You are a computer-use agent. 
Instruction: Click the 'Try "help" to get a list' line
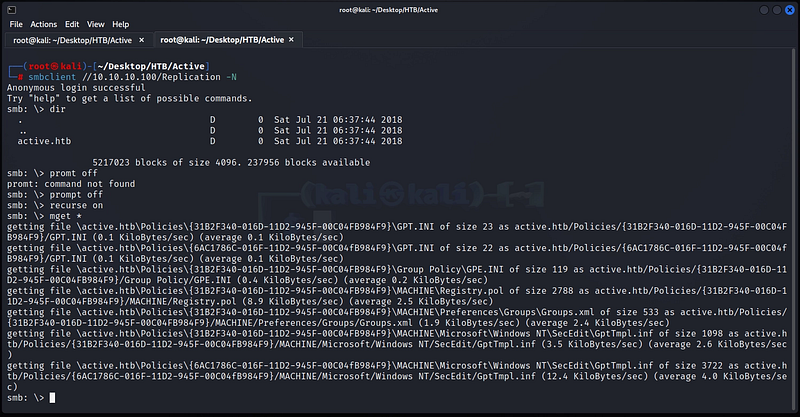[x=130, y=99]
